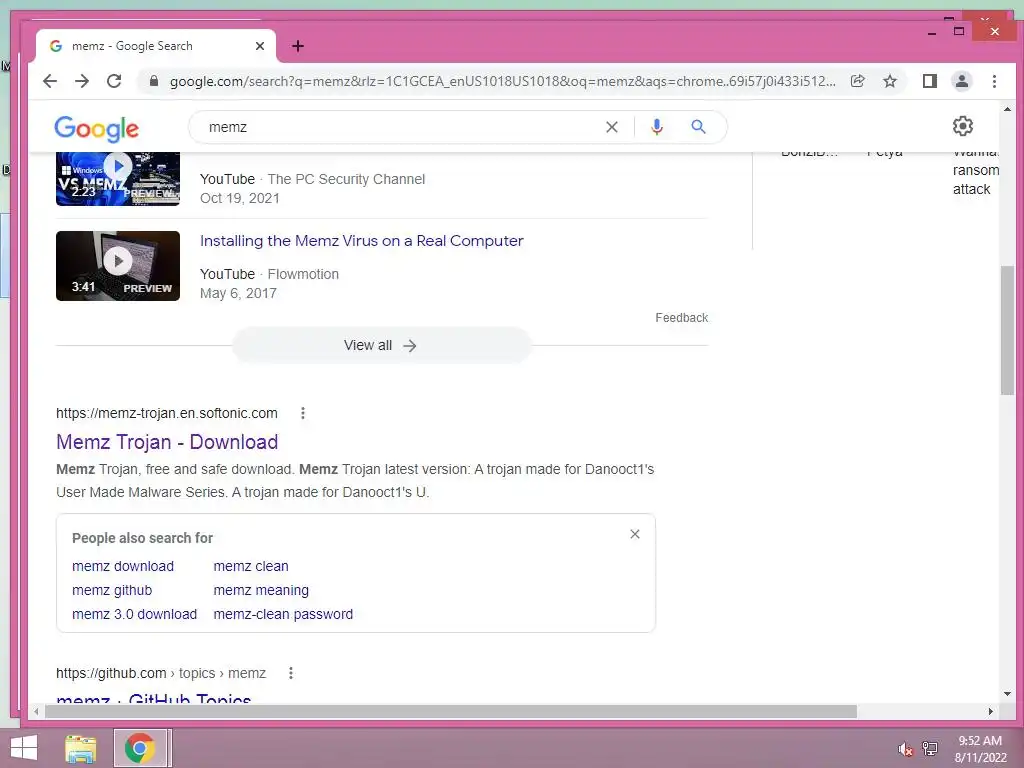
Task: Click the address bar URL
Action: point(502,82)
